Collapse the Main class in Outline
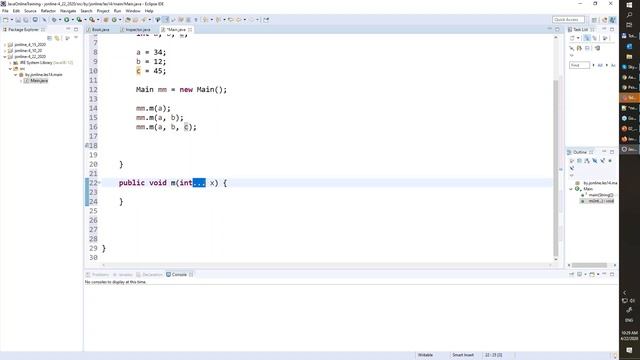The width and height of the screenshot is (640, 360). click(571, 189)
